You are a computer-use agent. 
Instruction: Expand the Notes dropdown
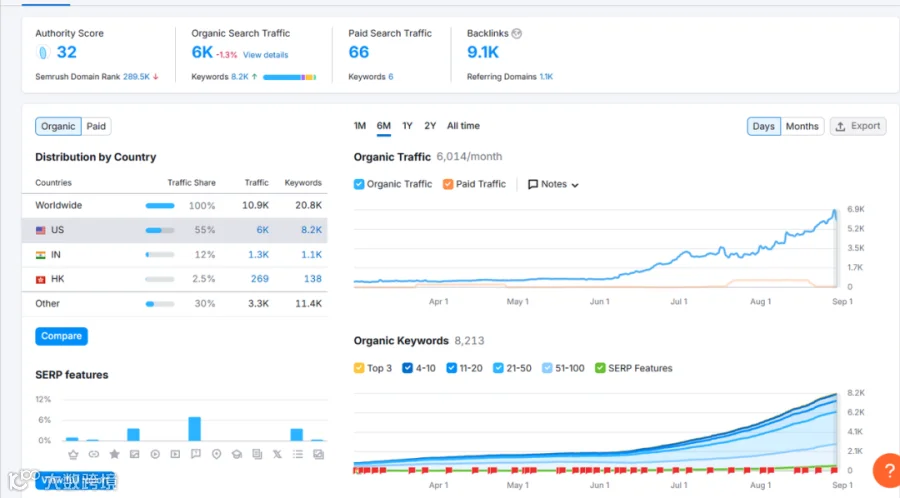pyautogui.click(x=553, y=184)
